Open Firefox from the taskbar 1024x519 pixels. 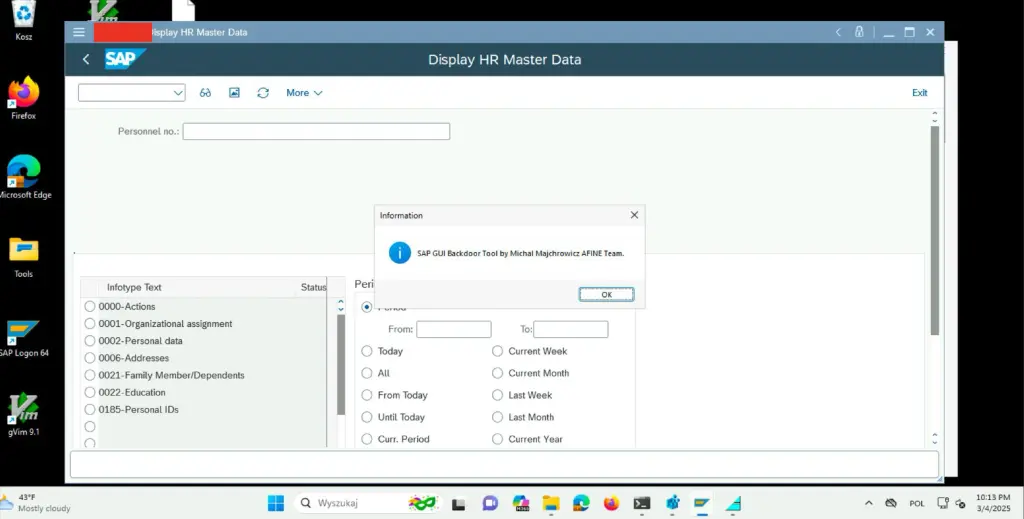(x=611, y=503)
